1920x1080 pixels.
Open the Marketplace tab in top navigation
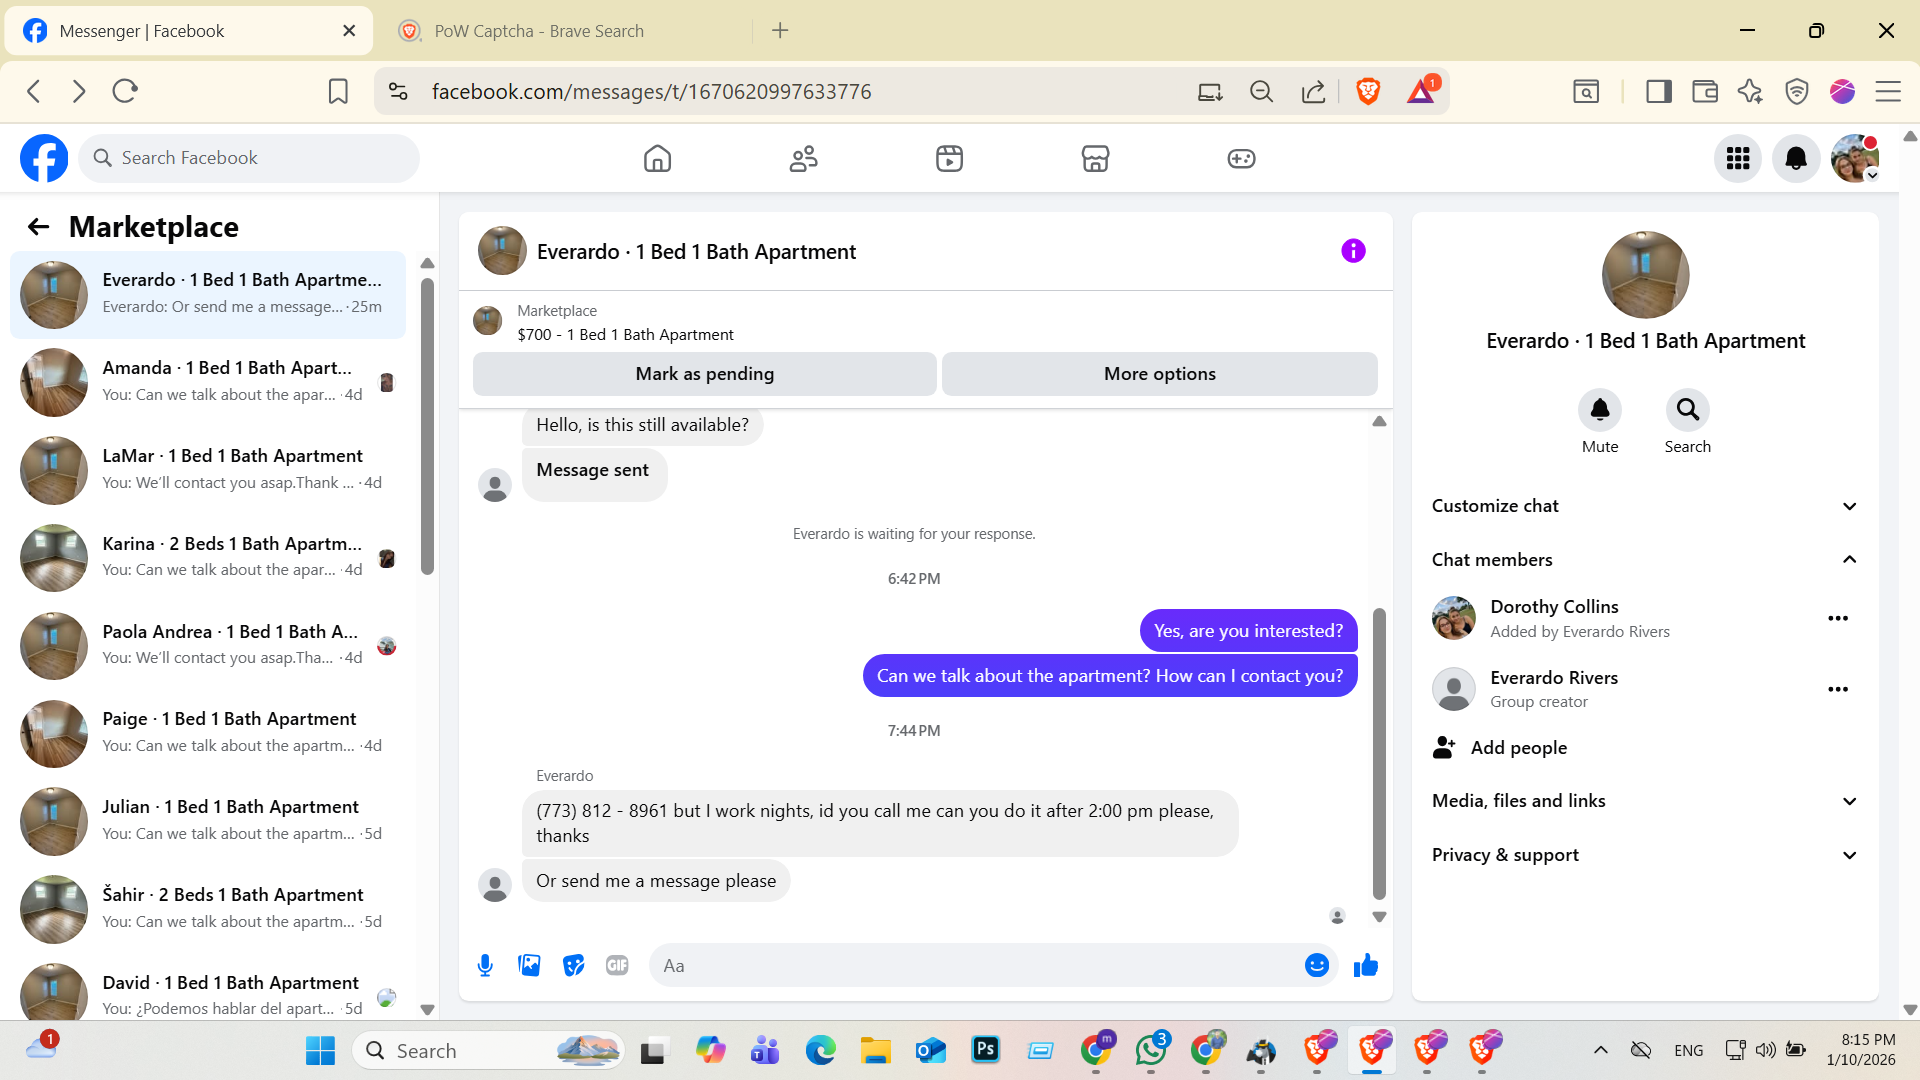[1095, 158]
